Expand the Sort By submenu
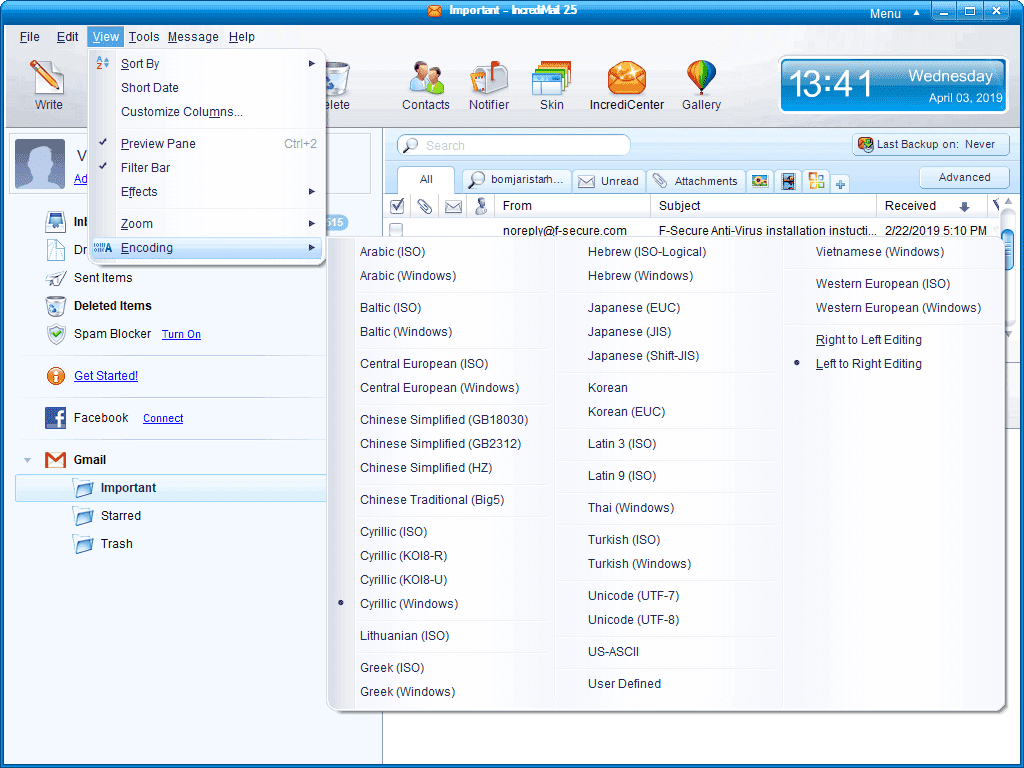 (208, 64)
